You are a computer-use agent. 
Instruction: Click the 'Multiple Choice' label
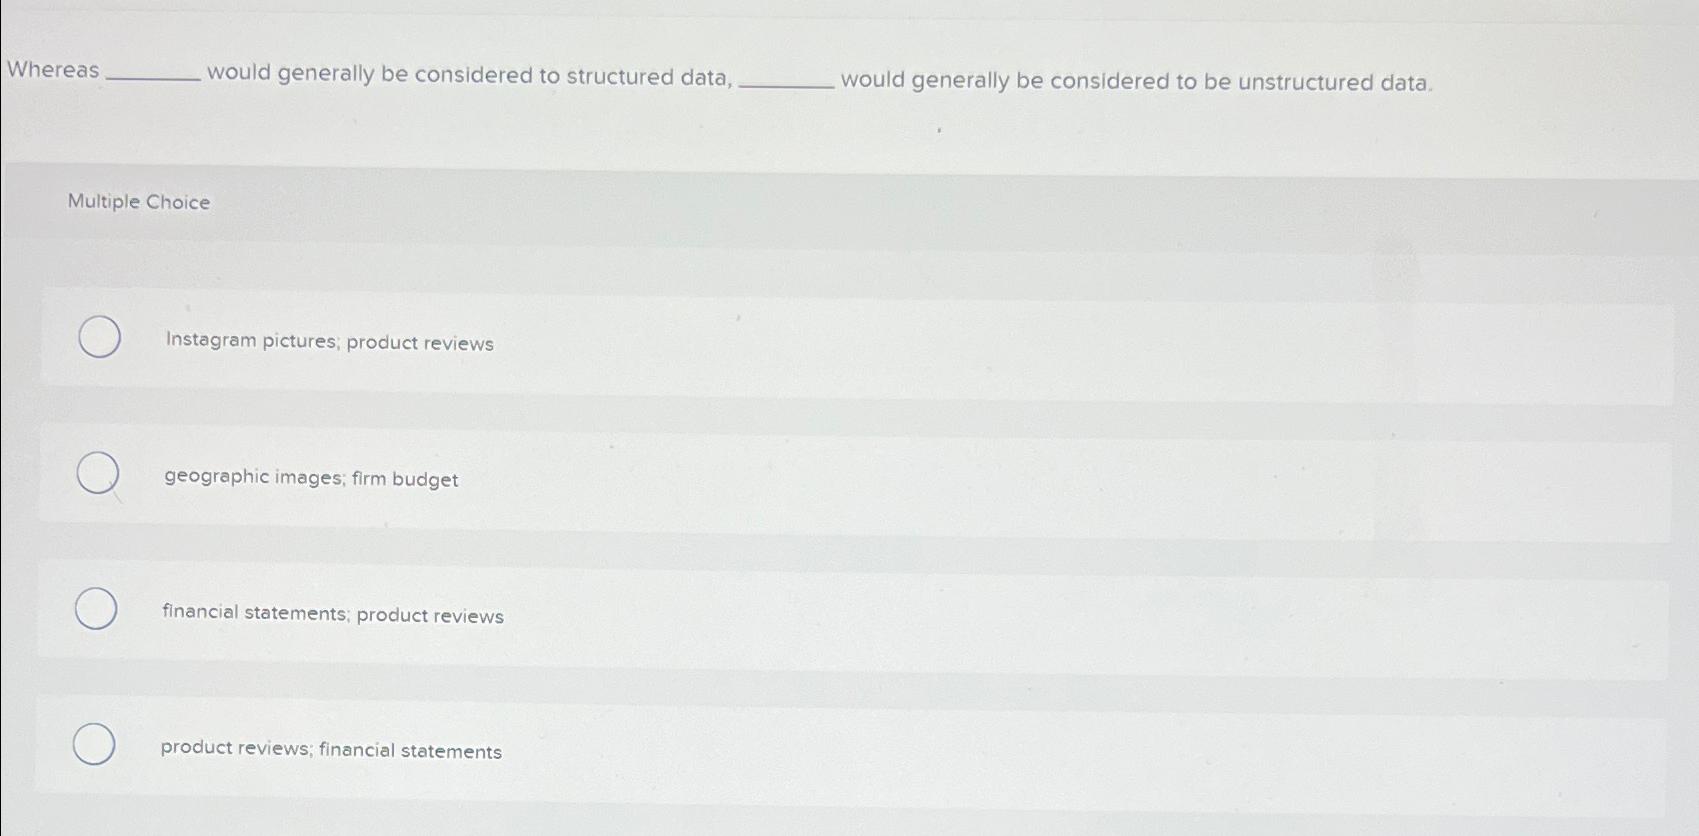[x=139, y=202]
